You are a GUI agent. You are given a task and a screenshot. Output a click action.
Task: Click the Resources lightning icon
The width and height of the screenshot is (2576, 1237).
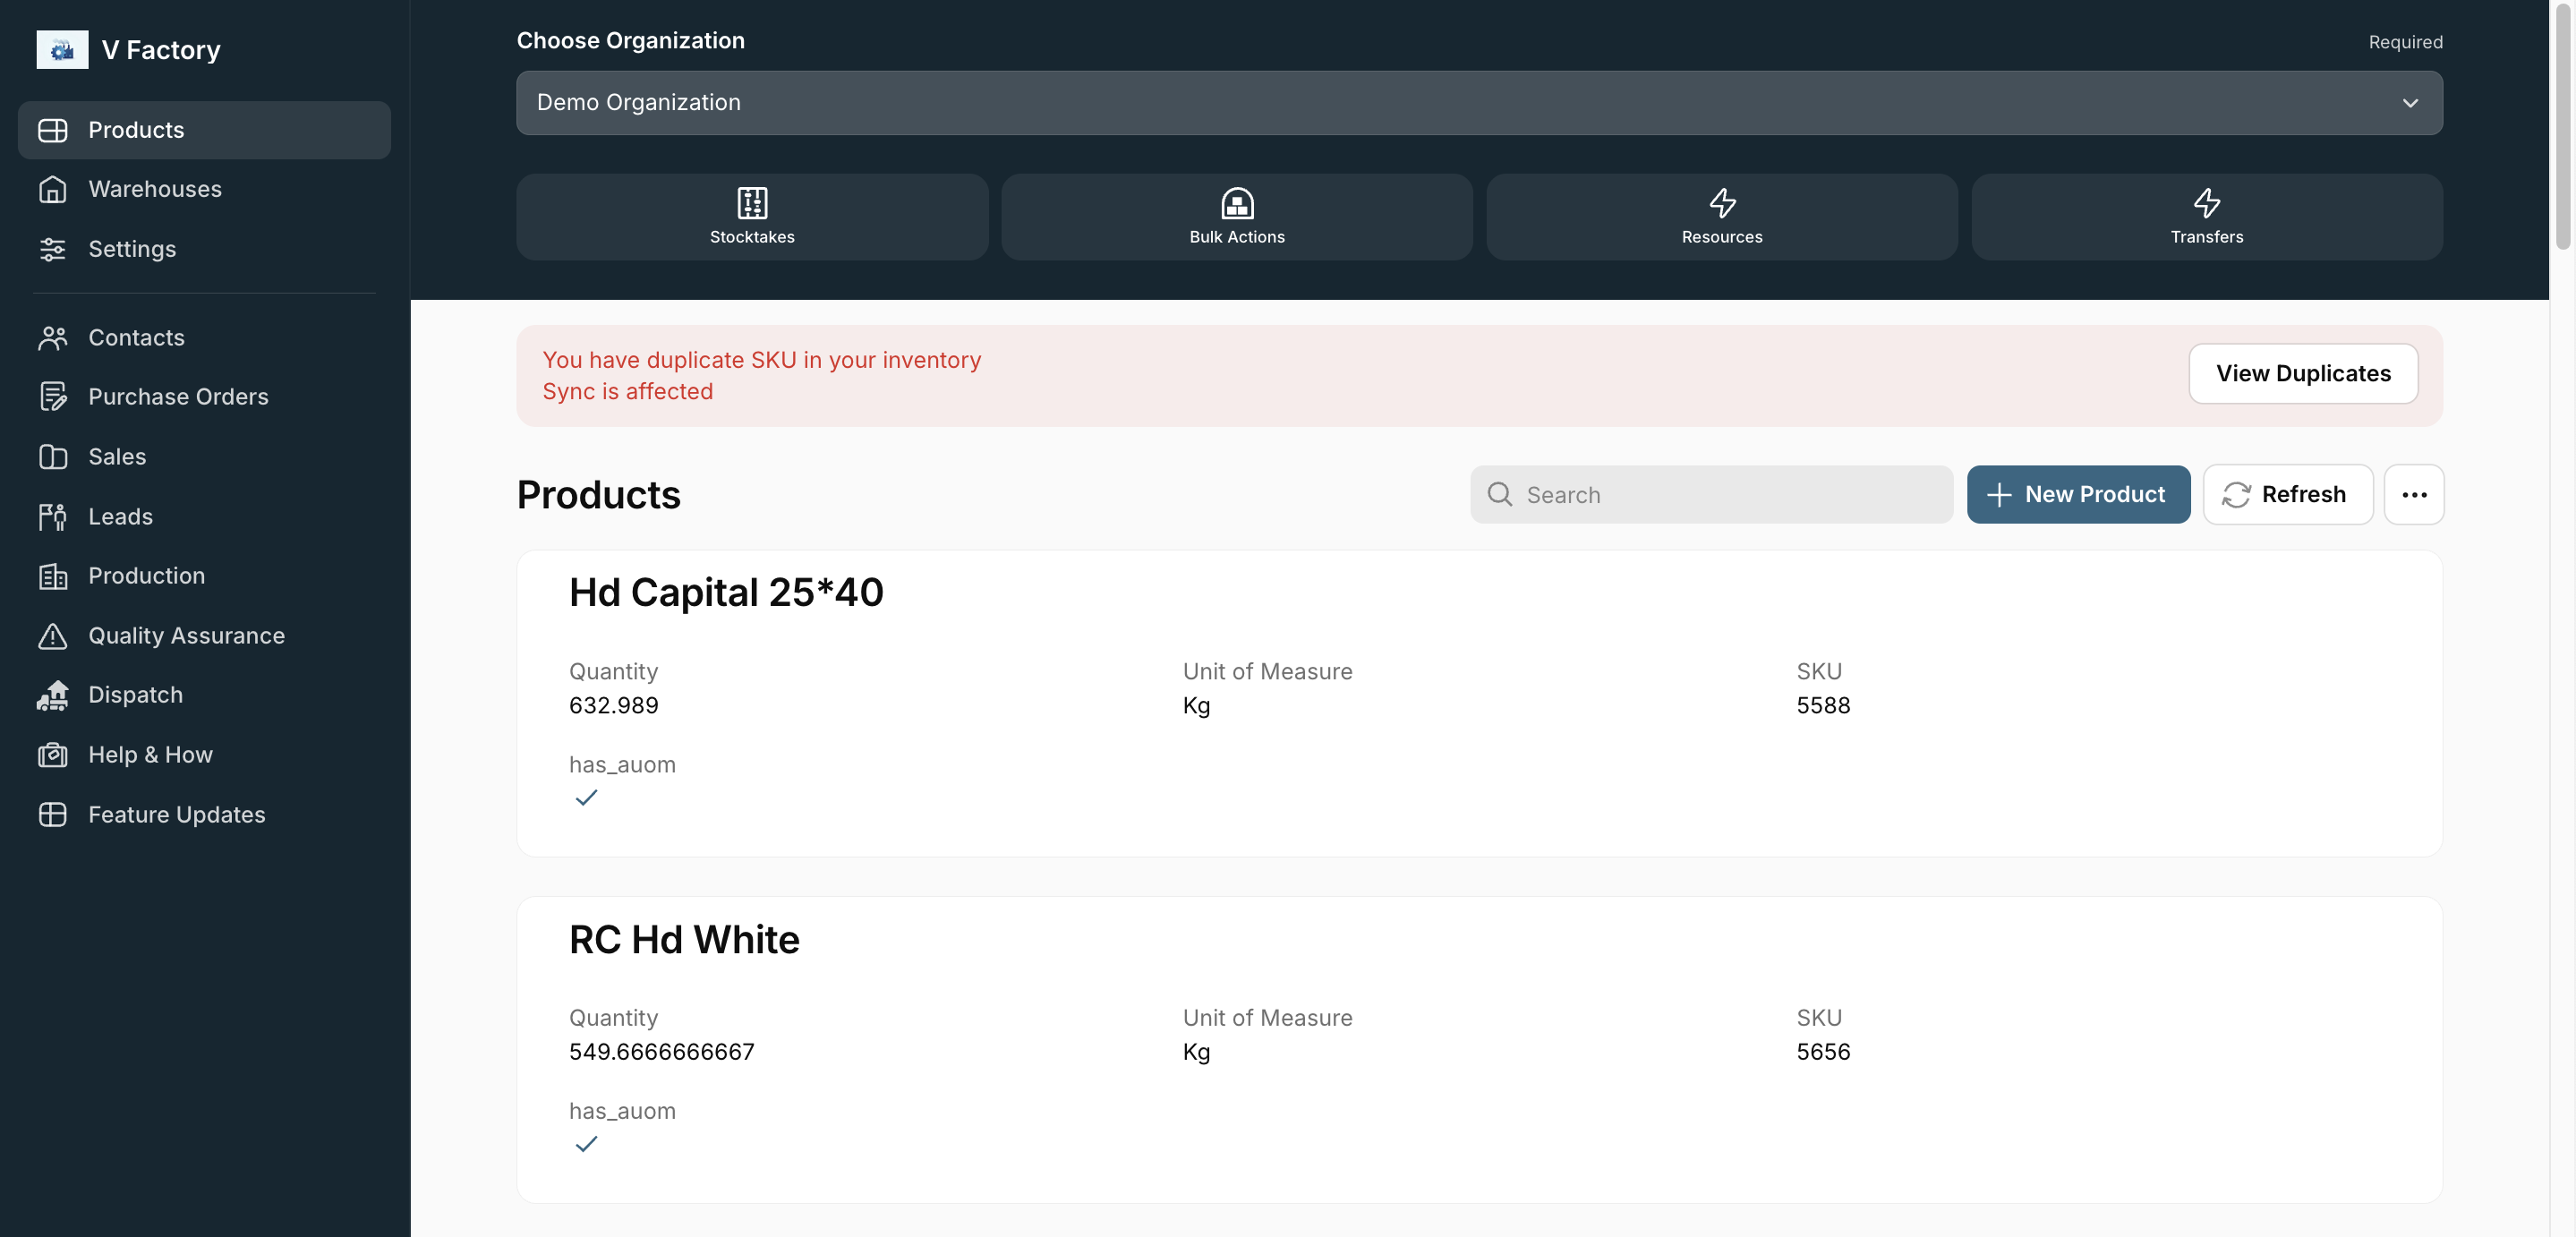click(x=1722, y=203)
